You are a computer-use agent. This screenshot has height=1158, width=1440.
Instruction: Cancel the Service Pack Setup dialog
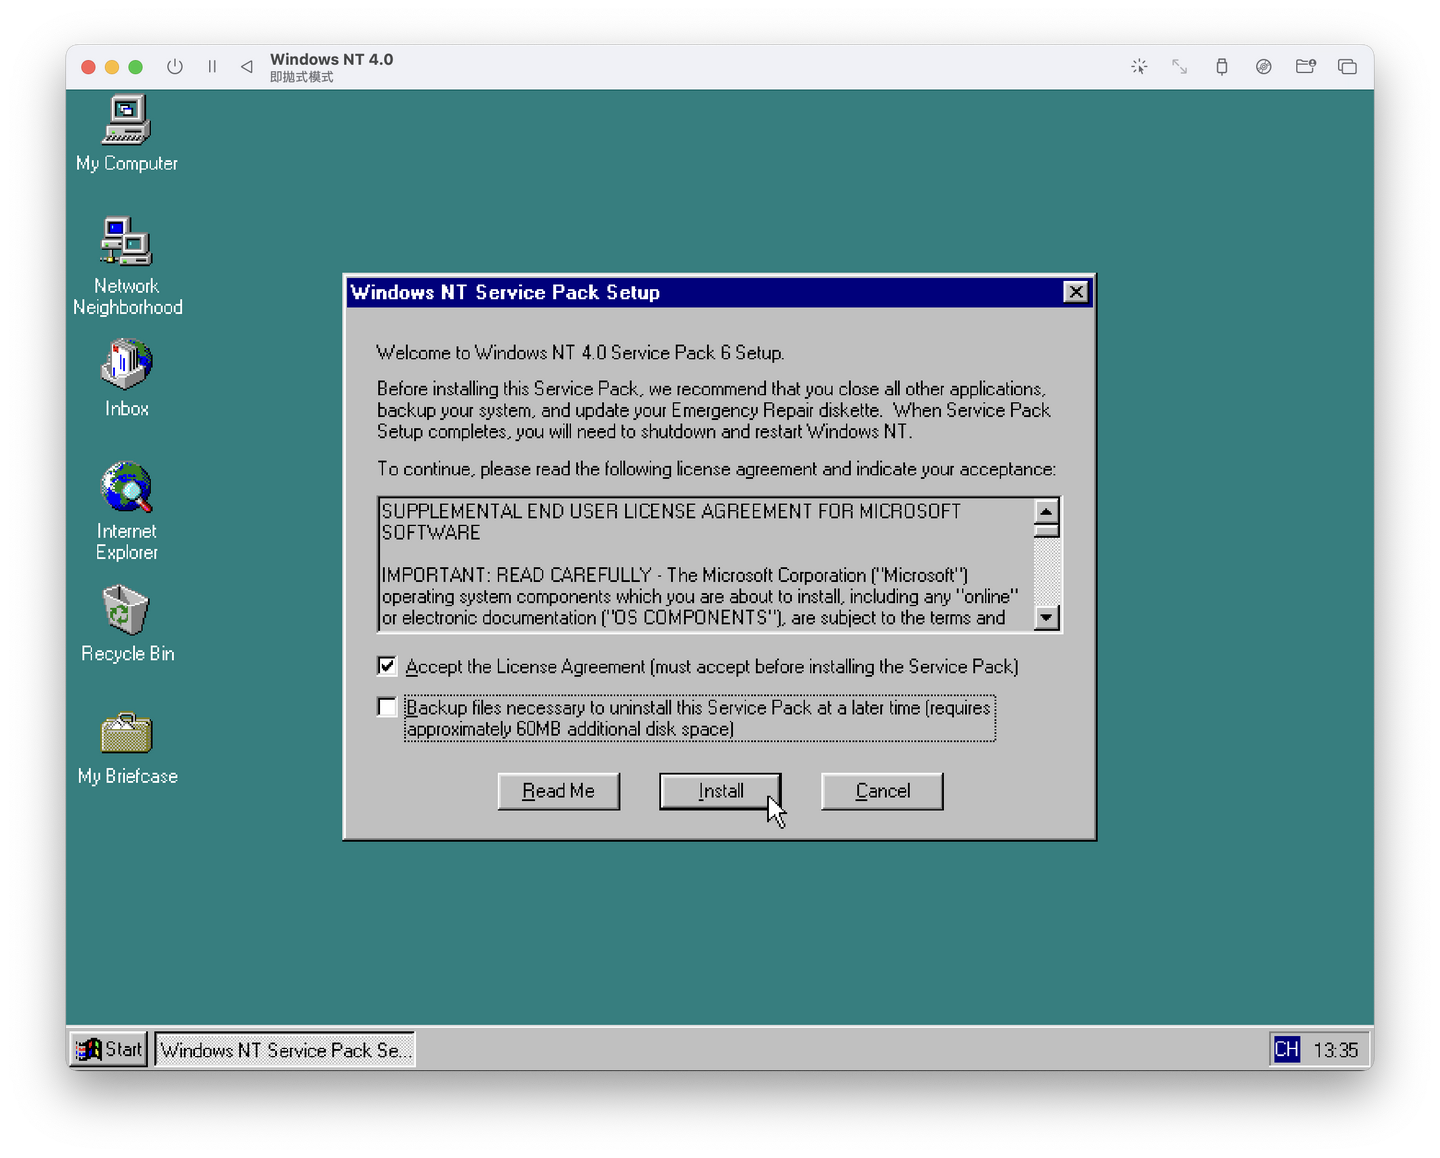click(x=881, y=791)
